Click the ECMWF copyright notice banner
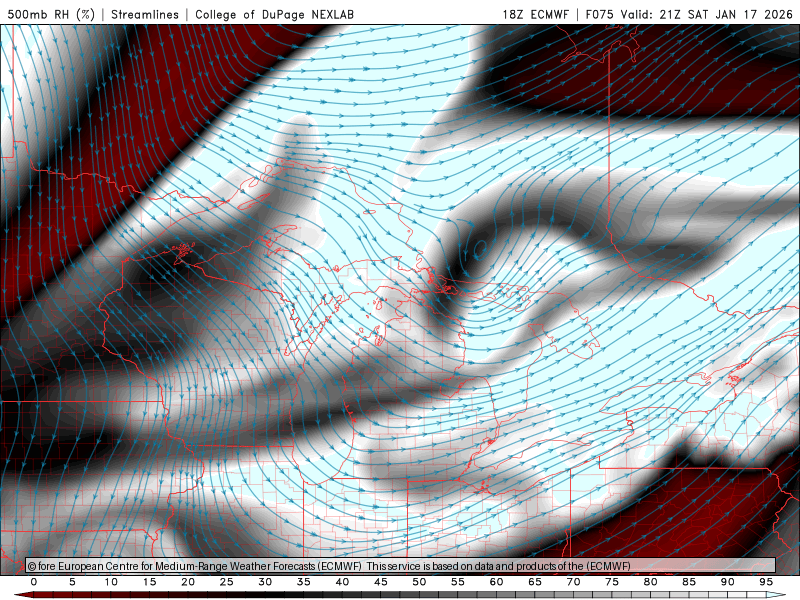This screenshot has height=600, width=800. click(x=401, y=566)
